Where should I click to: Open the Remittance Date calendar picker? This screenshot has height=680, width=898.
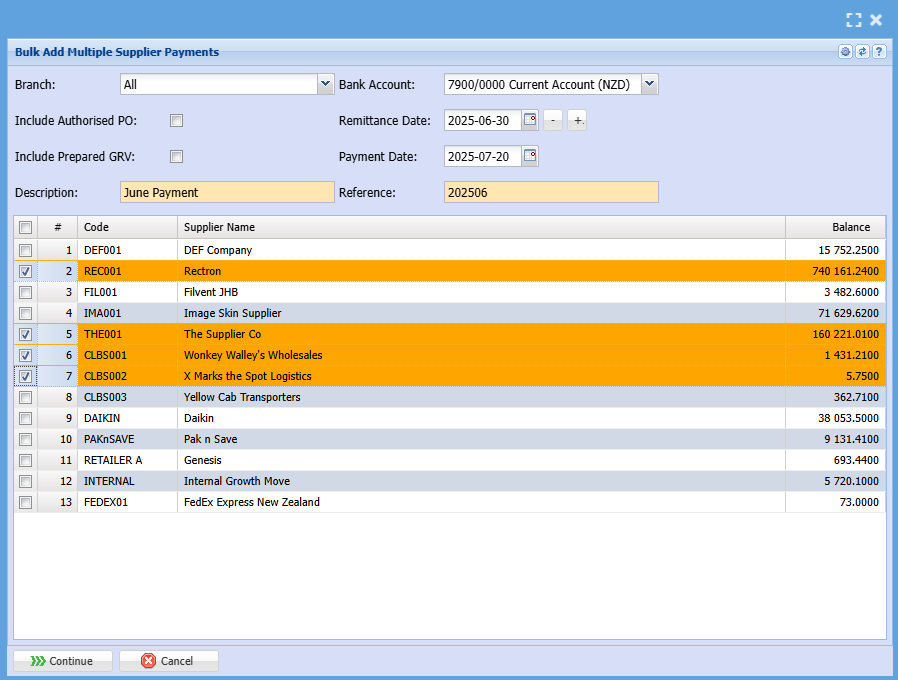pyautogui.click(x=530, y=121)
